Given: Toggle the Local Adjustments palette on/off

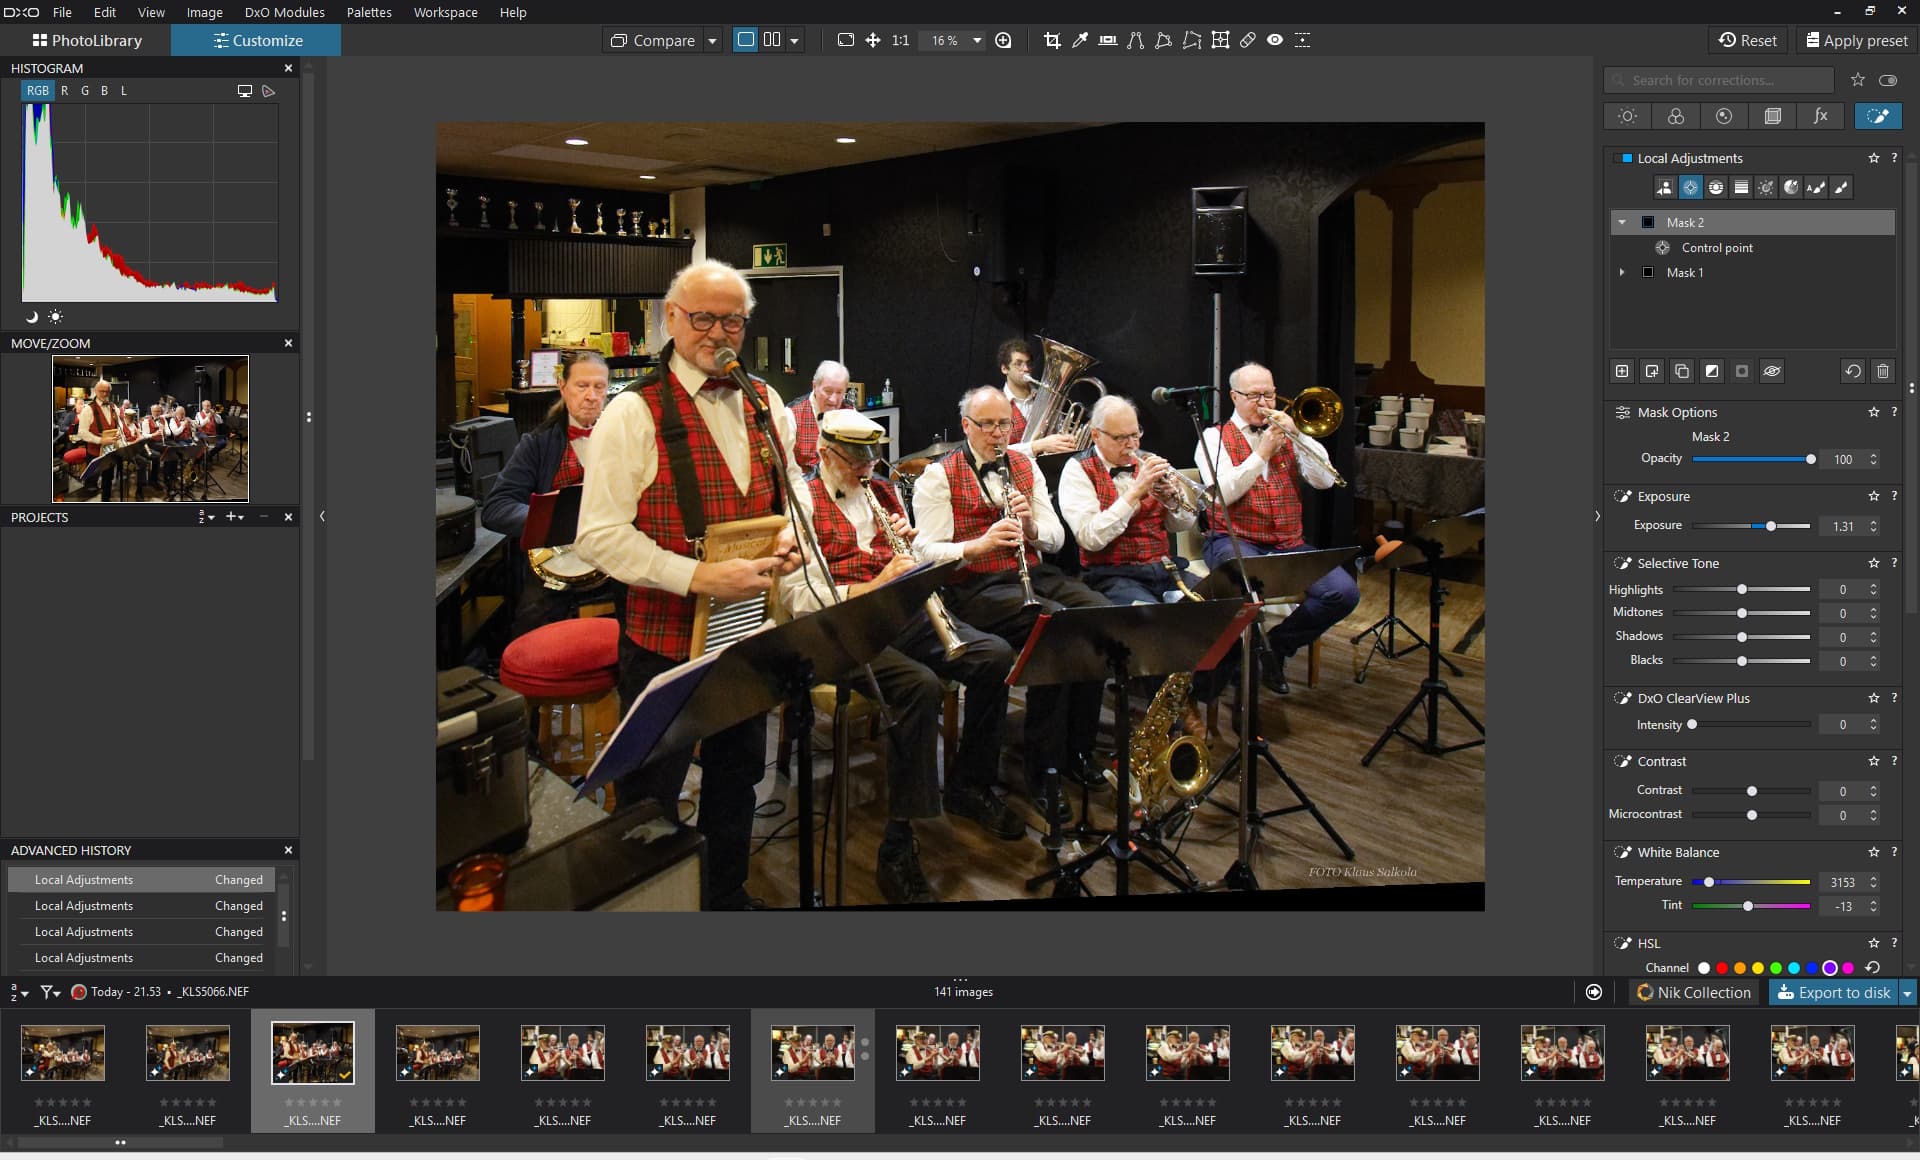Looking at the screenshot, I should (1627, 158).
